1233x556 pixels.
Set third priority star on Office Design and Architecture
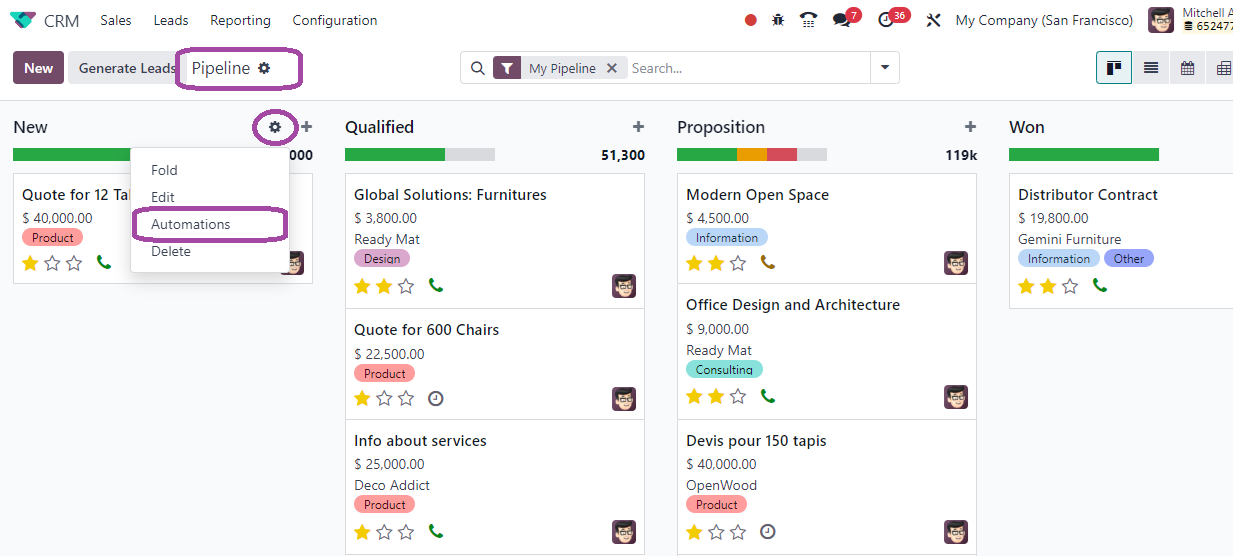[x=738, y=396]
